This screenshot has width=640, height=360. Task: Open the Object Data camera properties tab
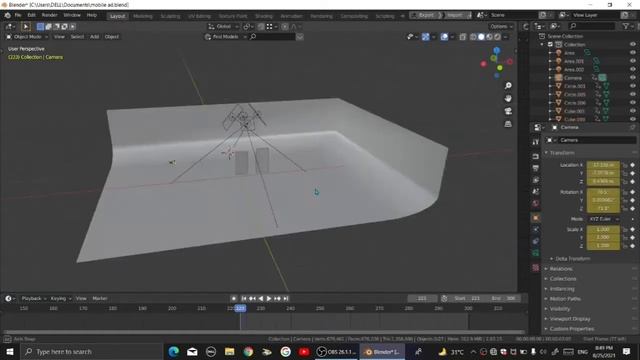pyautogui.click(x=536, y=253)
